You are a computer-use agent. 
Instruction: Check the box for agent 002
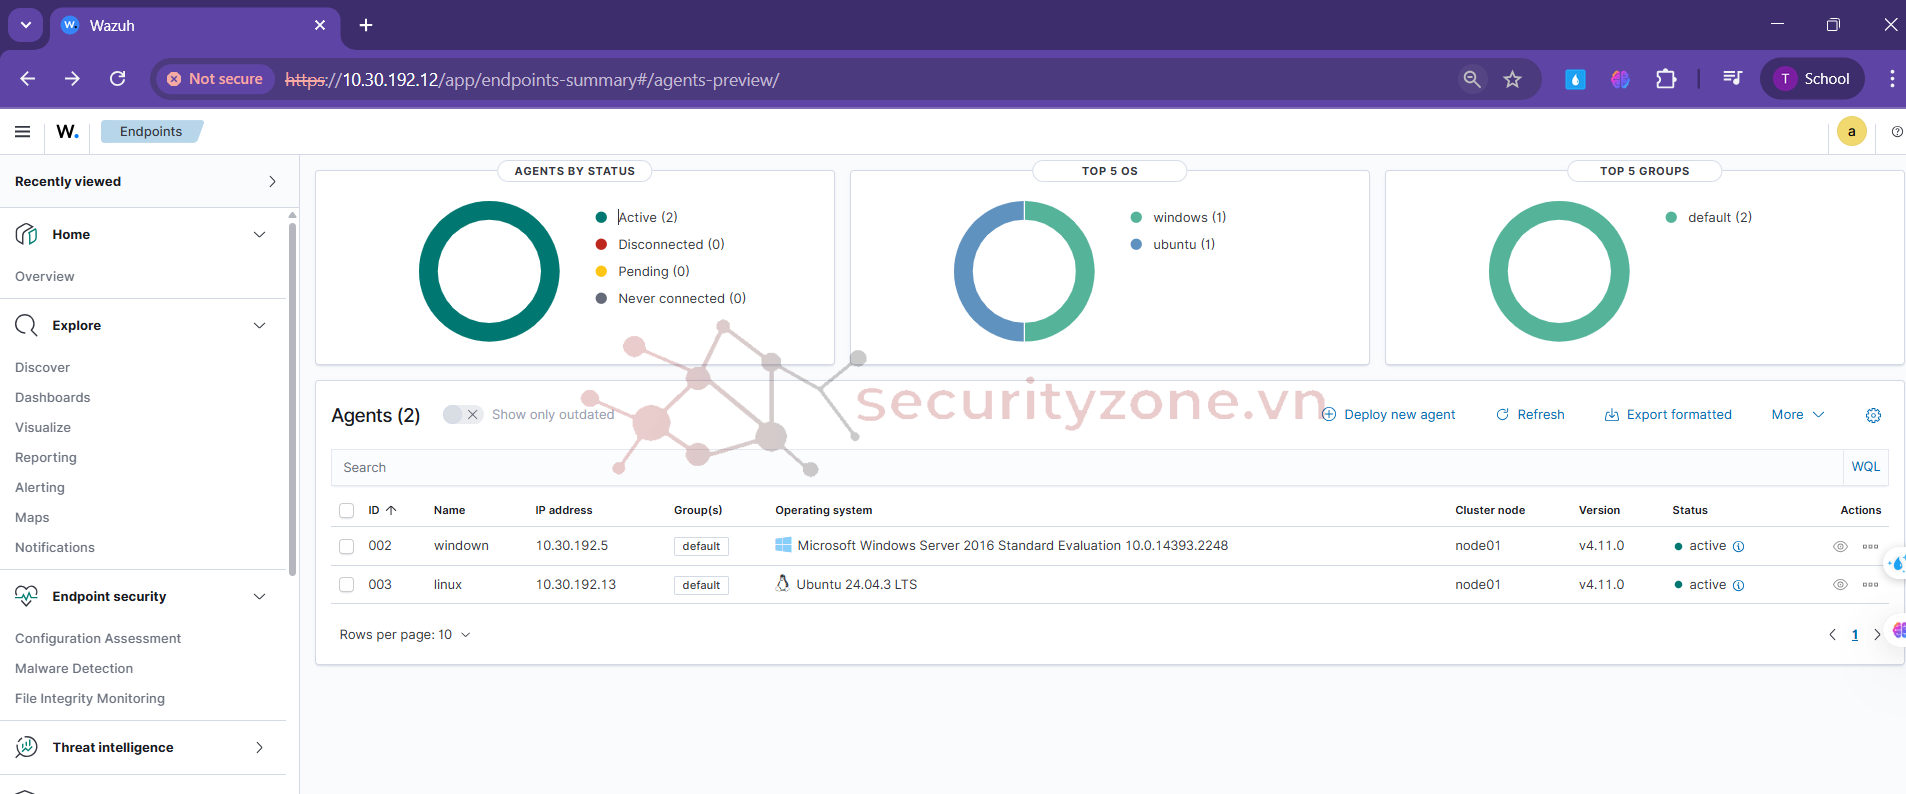click(x=347, y=546)
